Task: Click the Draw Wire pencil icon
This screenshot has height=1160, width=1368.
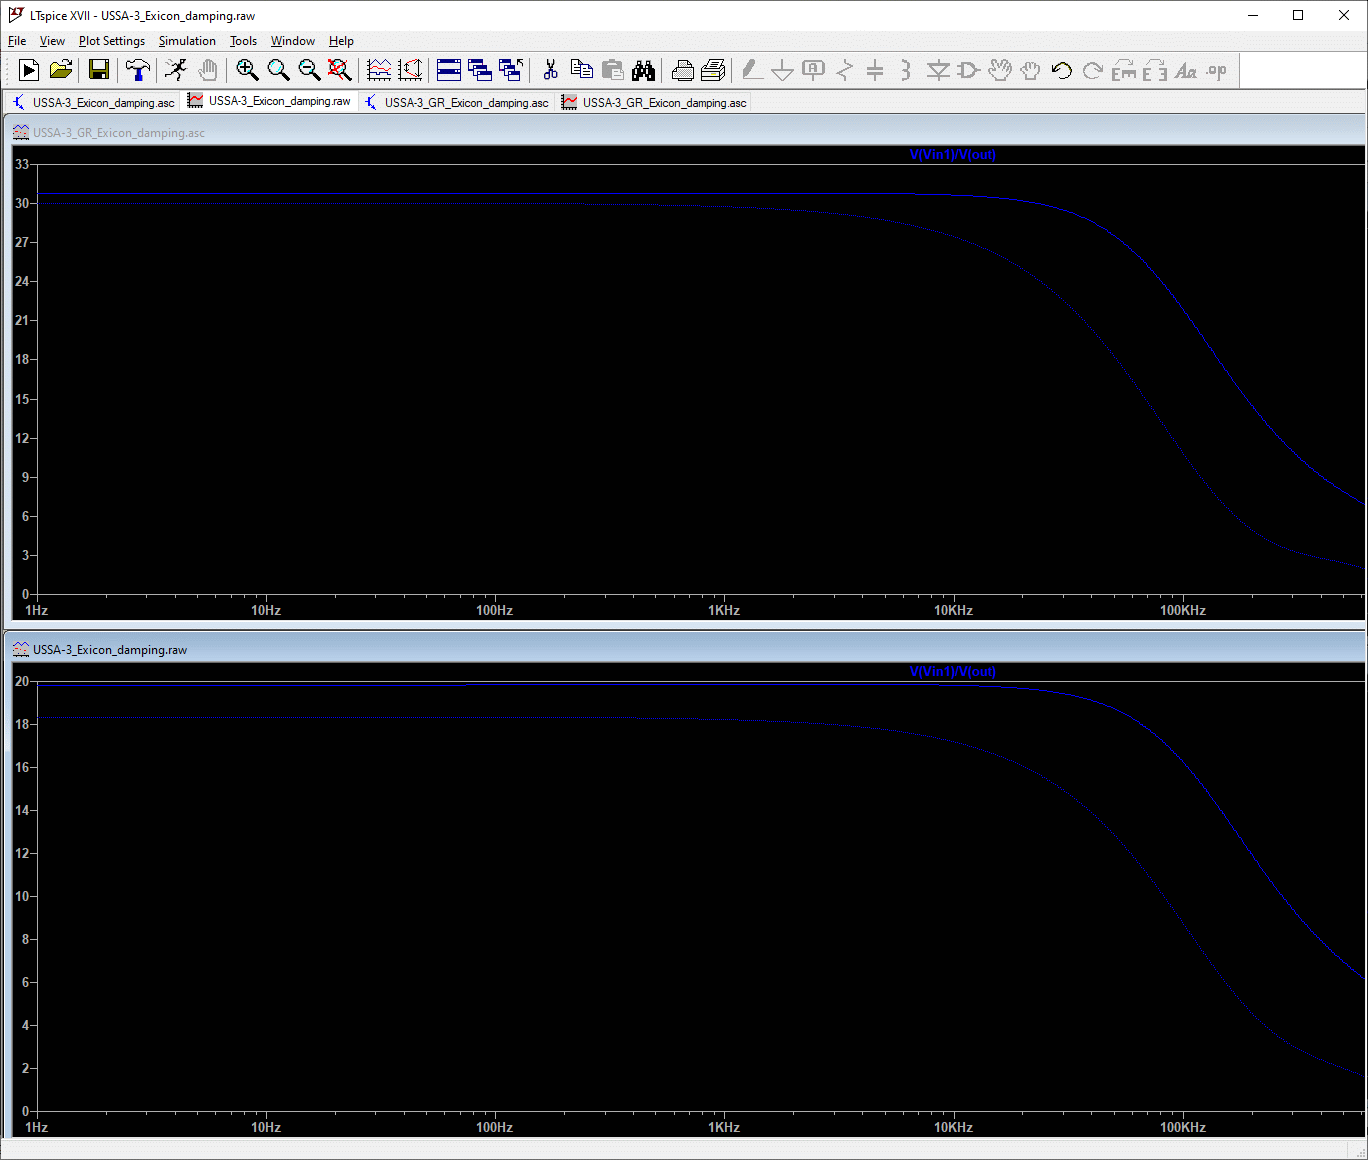Action: tap(752, 70)
